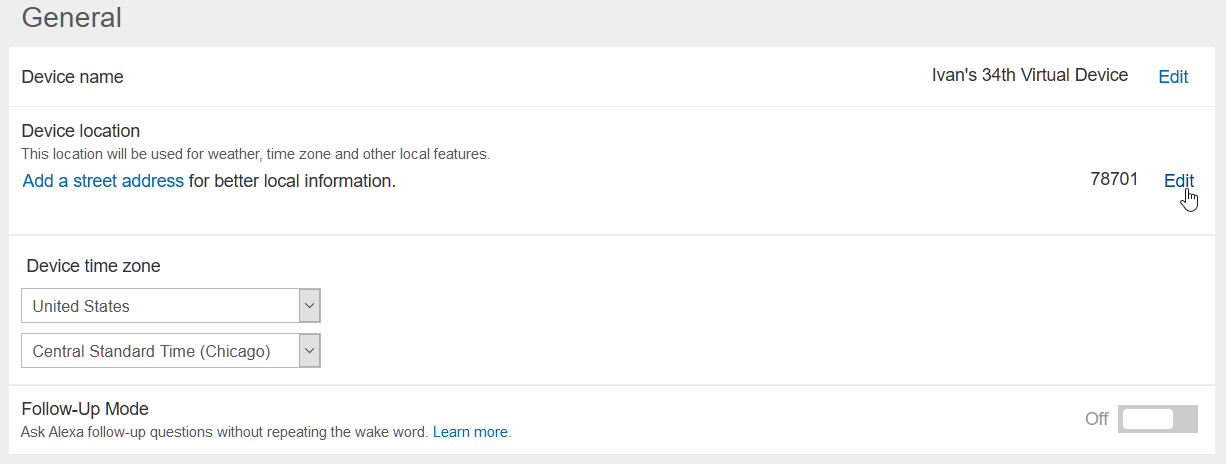The height and width of the screenshot is (464, 1226).
Task: Open the Central Standard Time (Chicago) dropdown
Action: [x=171, y=351]
